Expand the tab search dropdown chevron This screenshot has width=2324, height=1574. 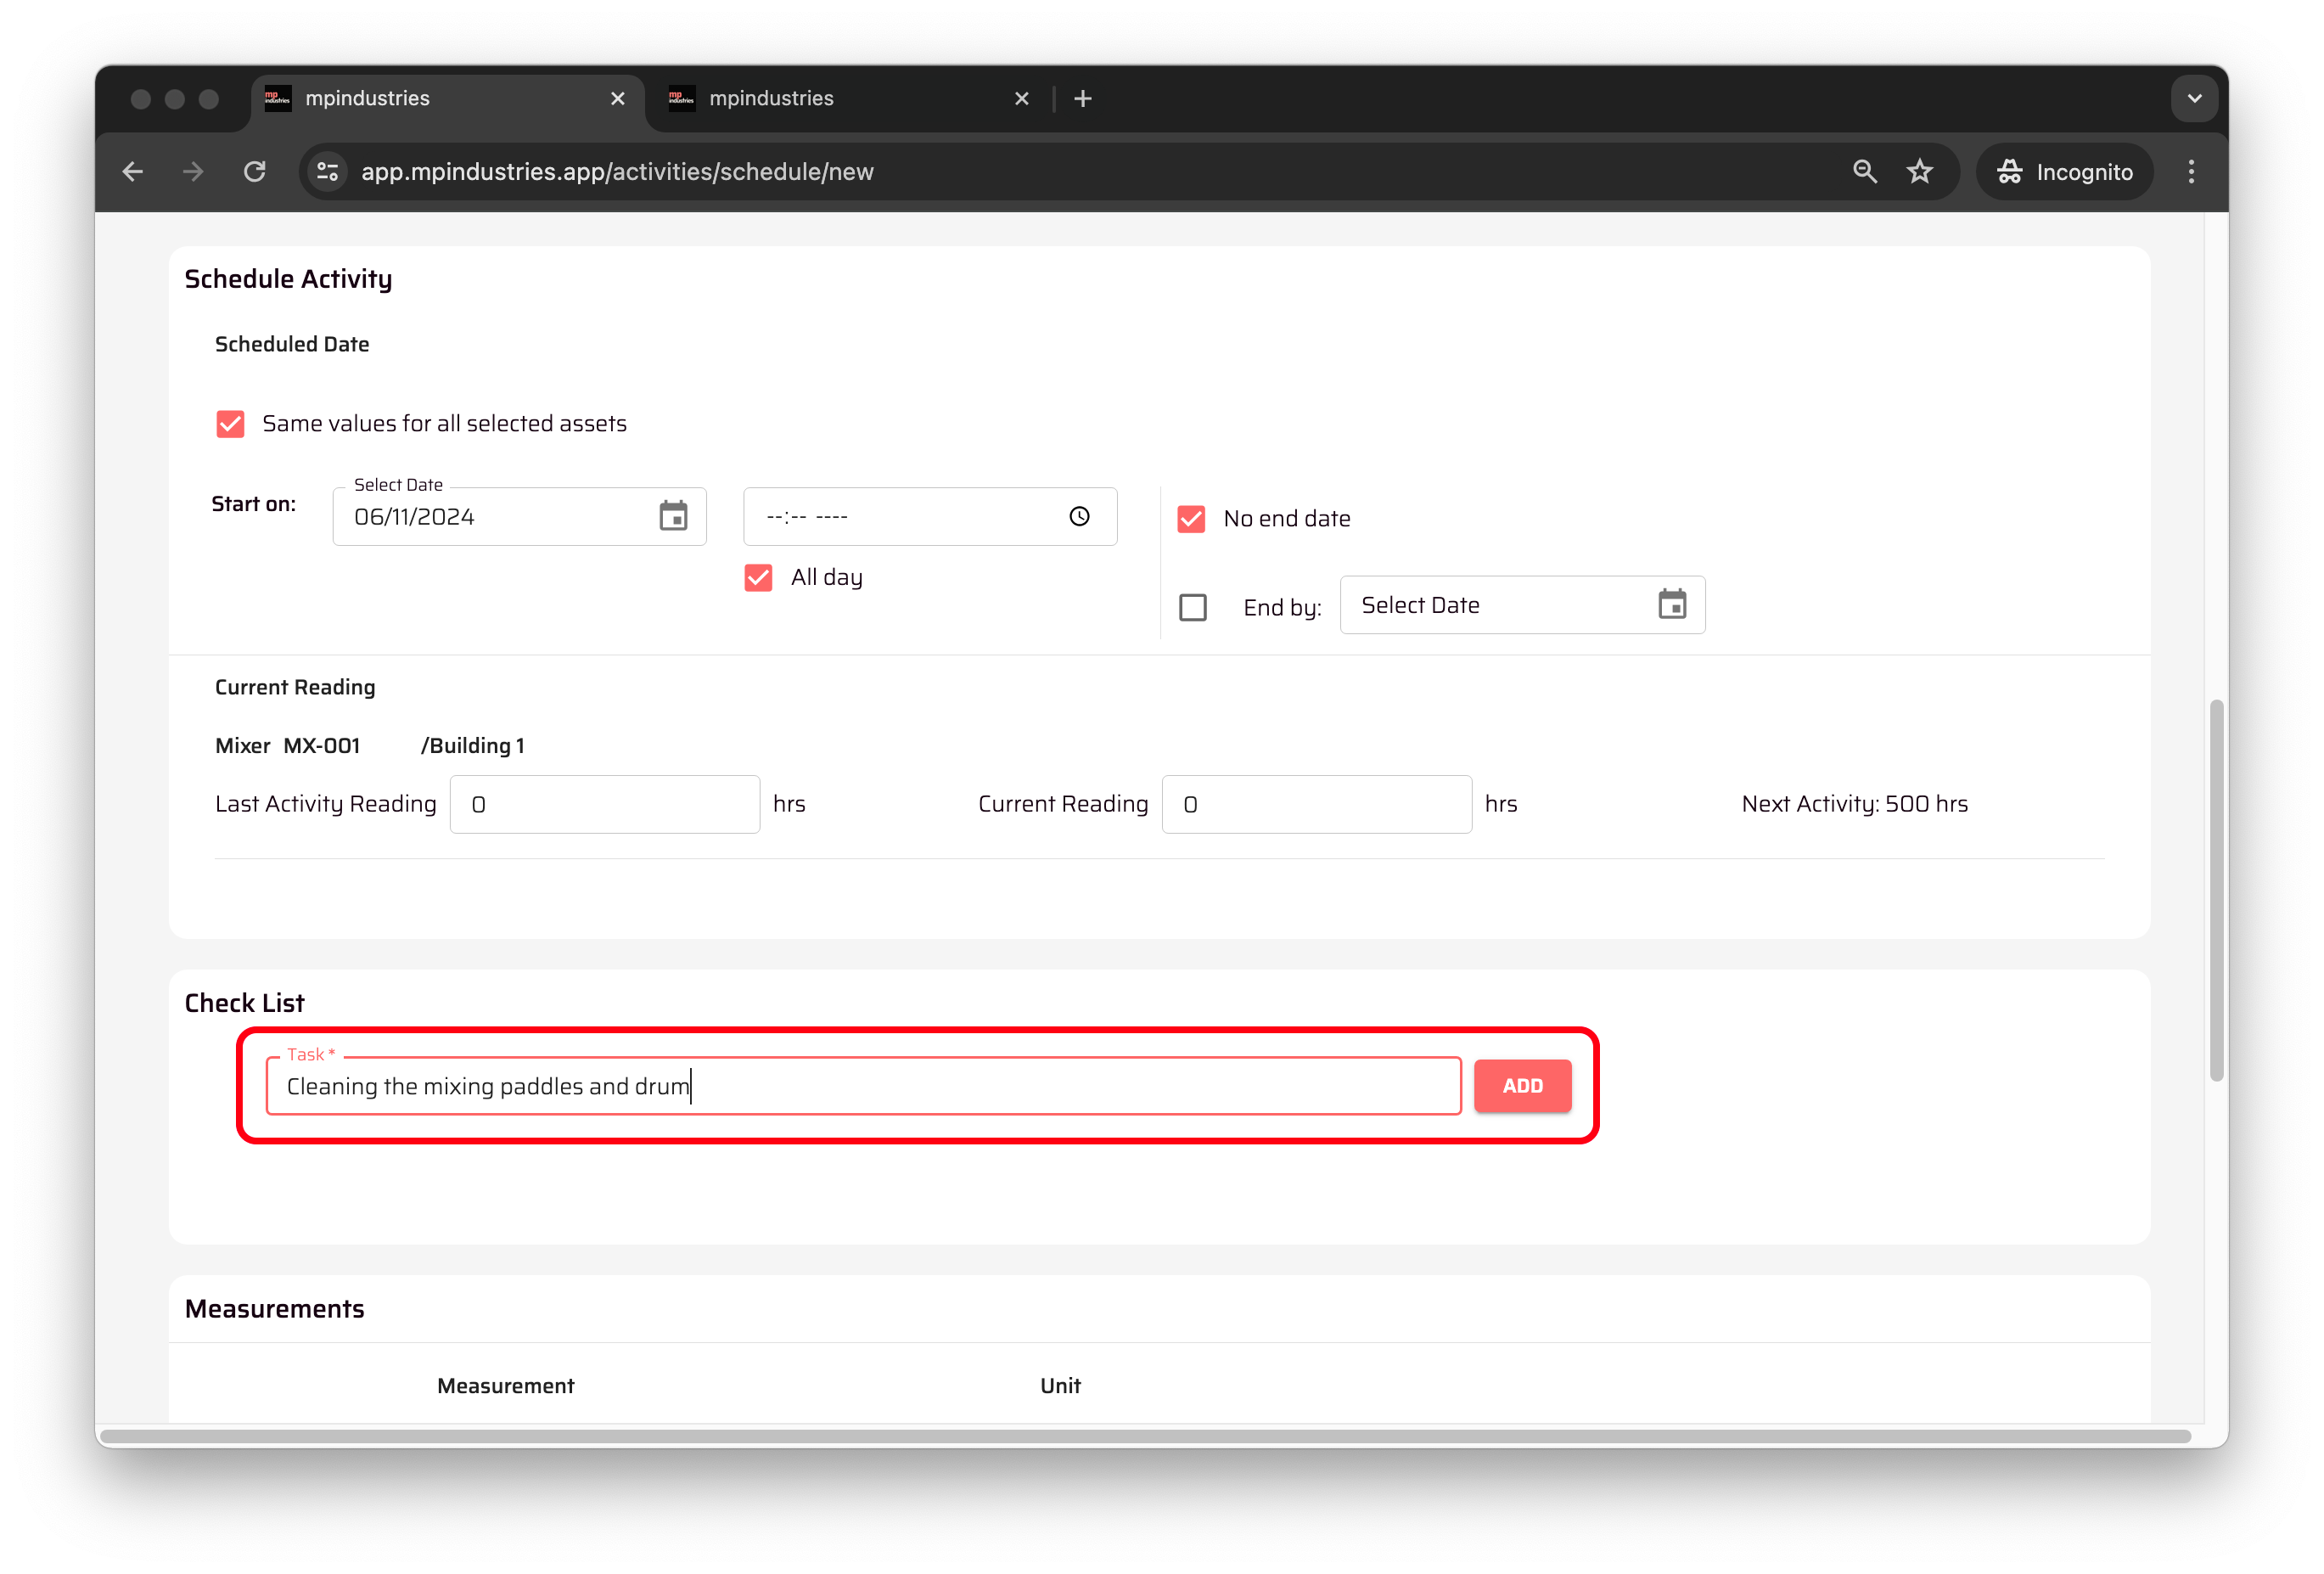click(2194, 99)
